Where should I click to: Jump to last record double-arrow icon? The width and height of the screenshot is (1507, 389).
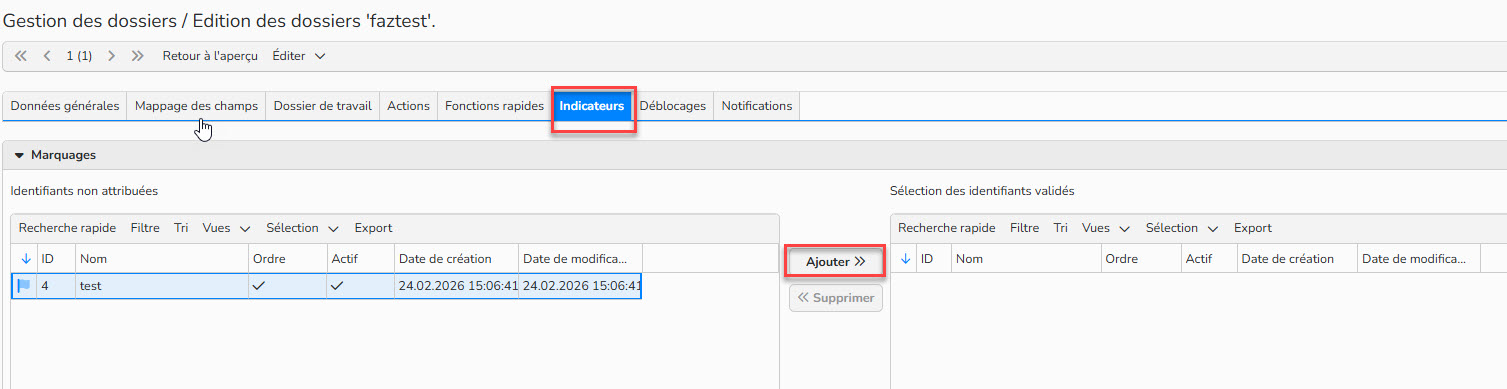tap(137, 56)
